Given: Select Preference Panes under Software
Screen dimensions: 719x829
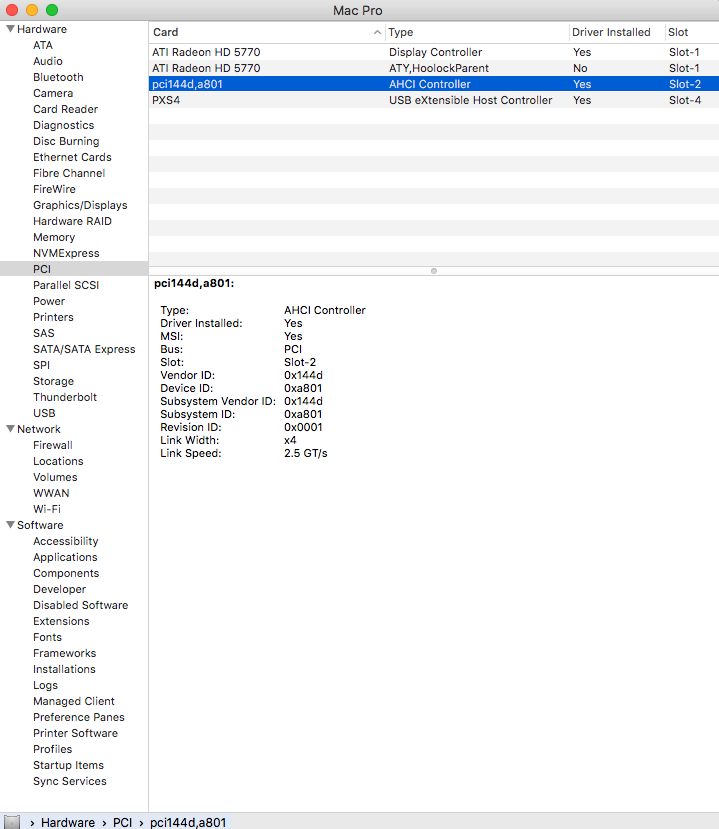Looking at the screenshot, I should coord(79,717).
